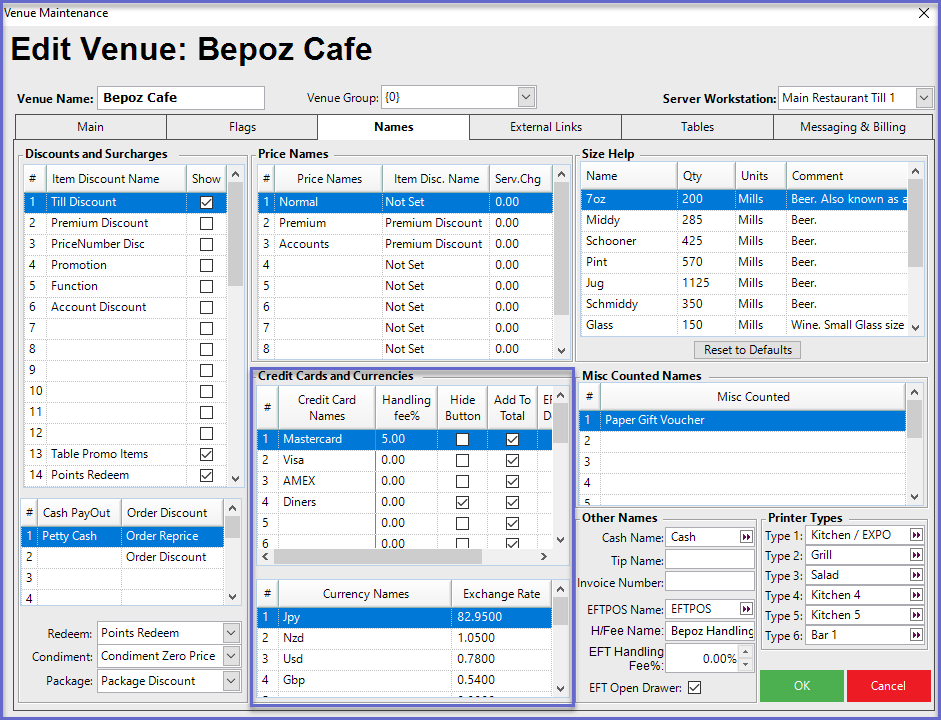Image resolution: width=941 pixels, height=720 pixels.
Task: Click the green OK button
Action: 801,686
